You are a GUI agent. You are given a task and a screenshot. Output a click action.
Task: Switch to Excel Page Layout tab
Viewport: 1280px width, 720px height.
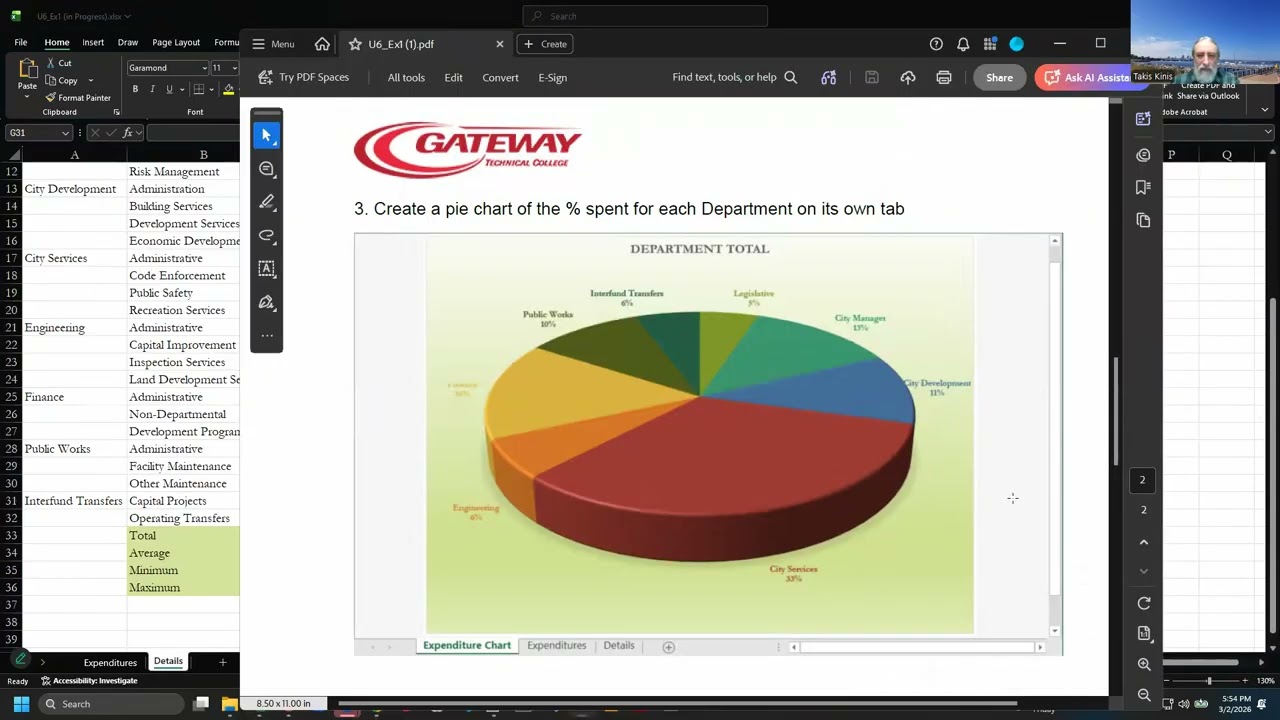tap(176, 43)
